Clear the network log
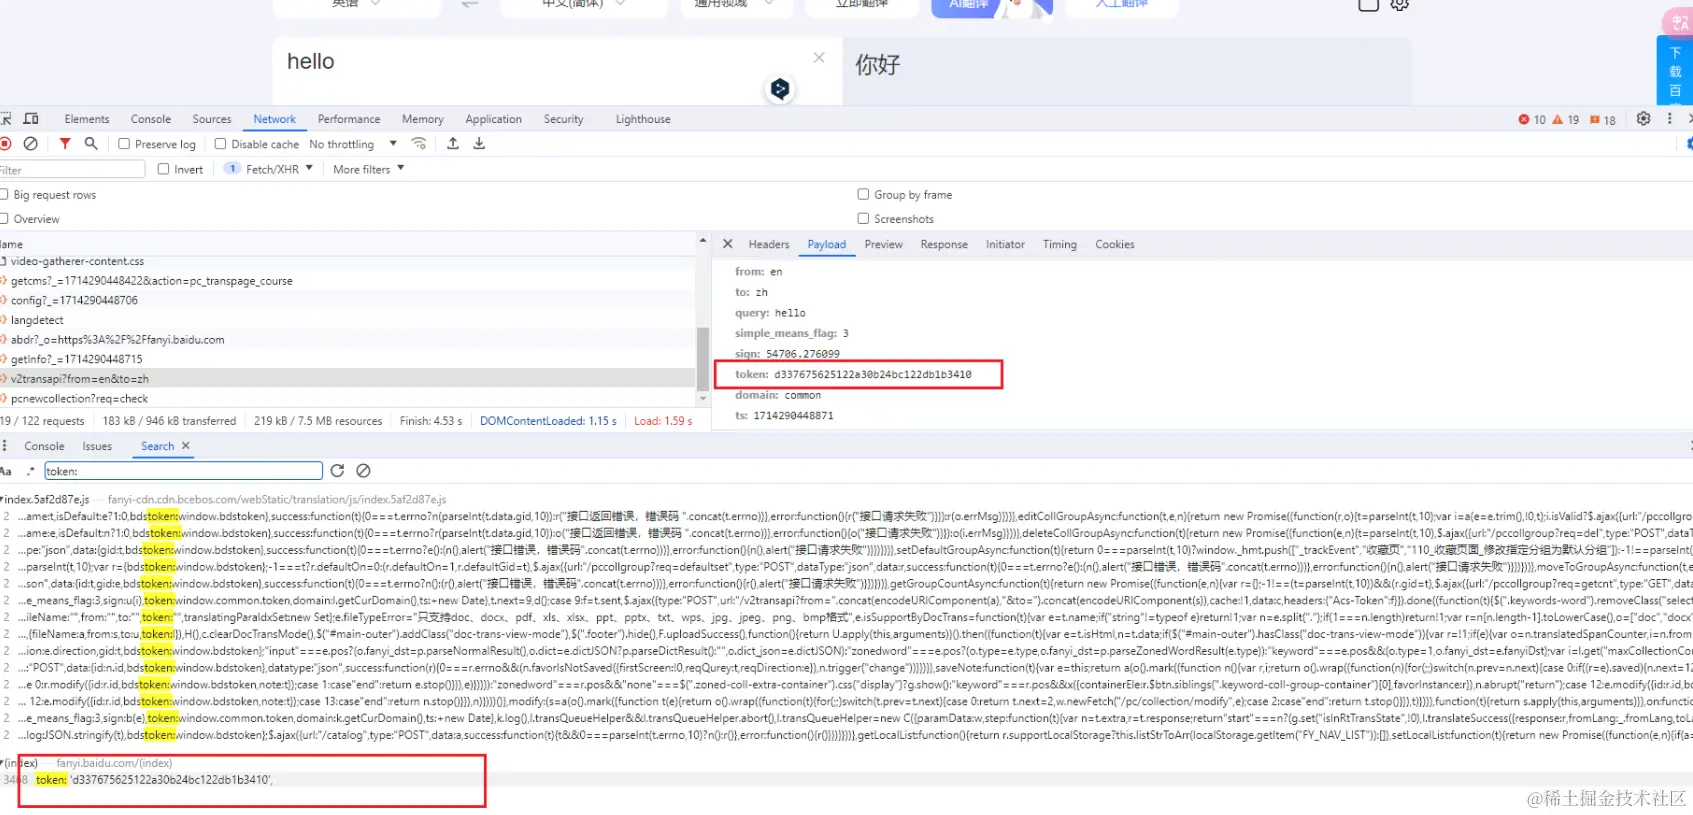The width and height of the screenshot is (1693, 815). coord(31,144)
